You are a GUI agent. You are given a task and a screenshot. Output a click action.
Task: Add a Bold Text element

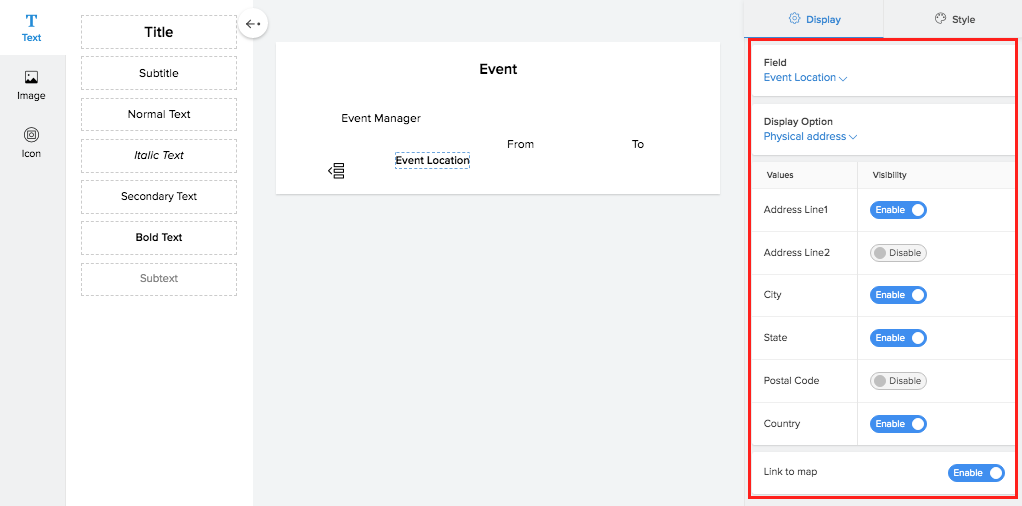tap(159, 238)
